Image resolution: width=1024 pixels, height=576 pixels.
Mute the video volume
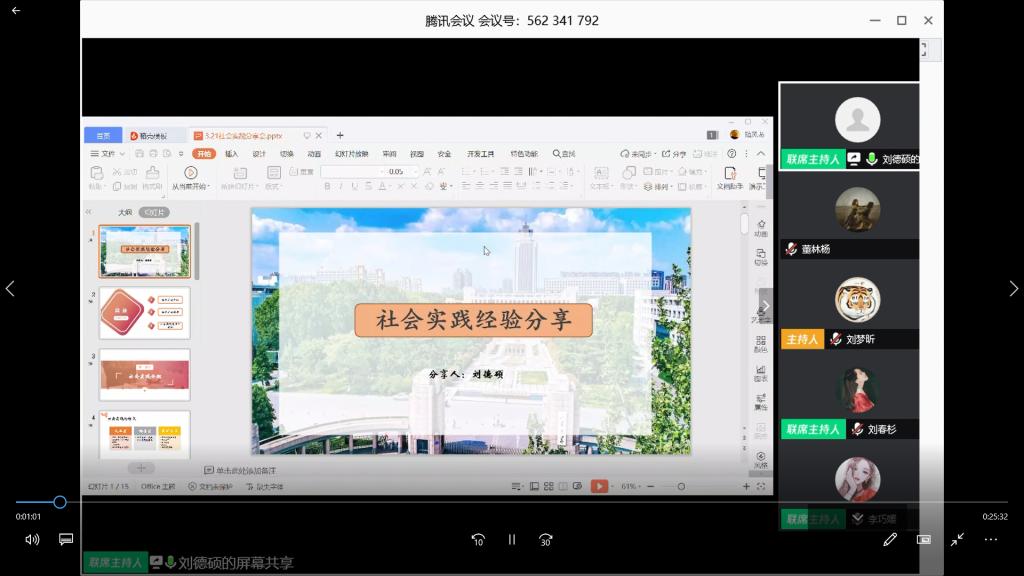pos(32,539)
